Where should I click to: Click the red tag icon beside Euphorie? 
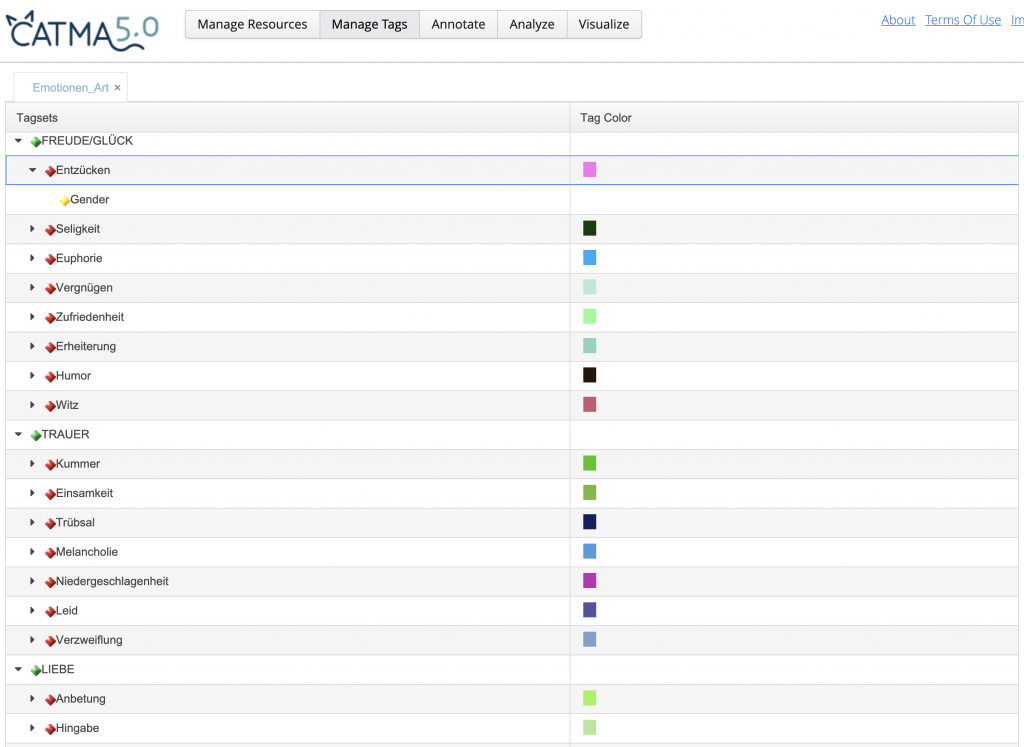click(50, 259)
